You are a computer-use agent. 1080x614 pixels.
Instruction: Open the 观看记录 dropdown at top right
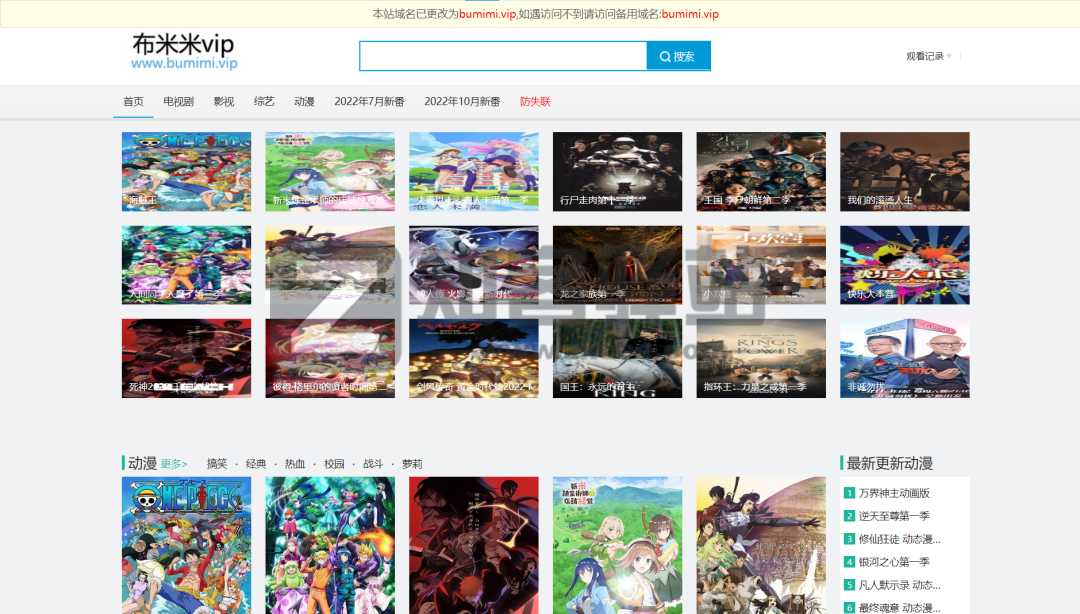pos(924,56)
